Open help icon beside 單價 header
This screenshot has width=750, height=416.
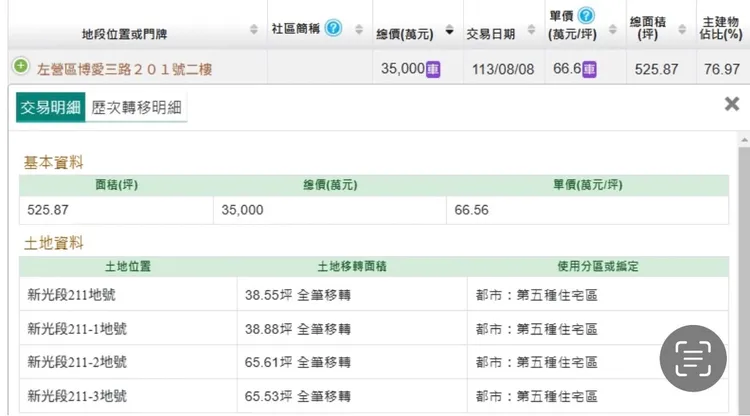click(586, 16)
